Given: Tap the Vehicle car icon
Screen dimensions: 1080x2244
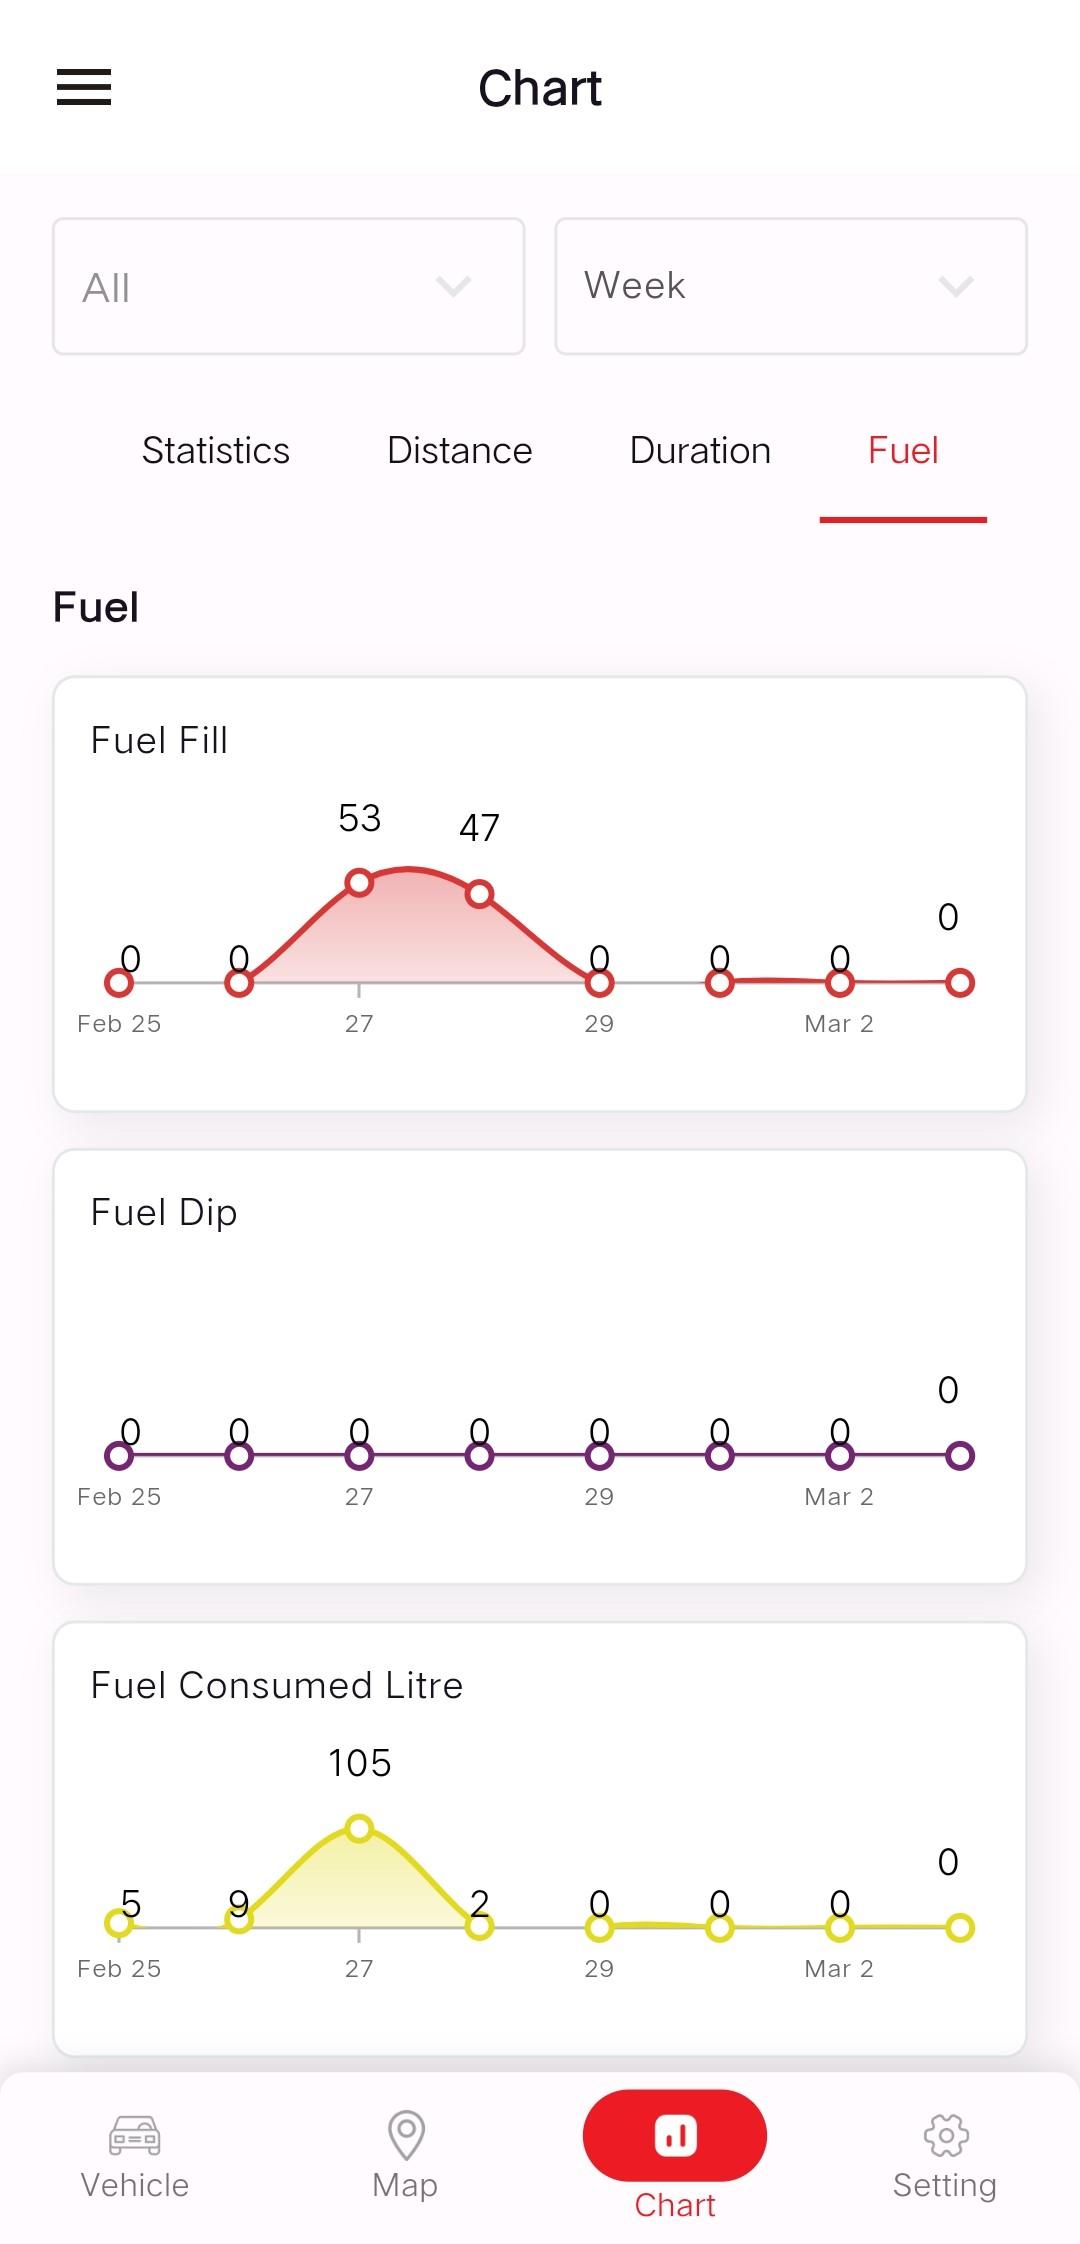Looking at the screenshot, I should pos(134,2135).
